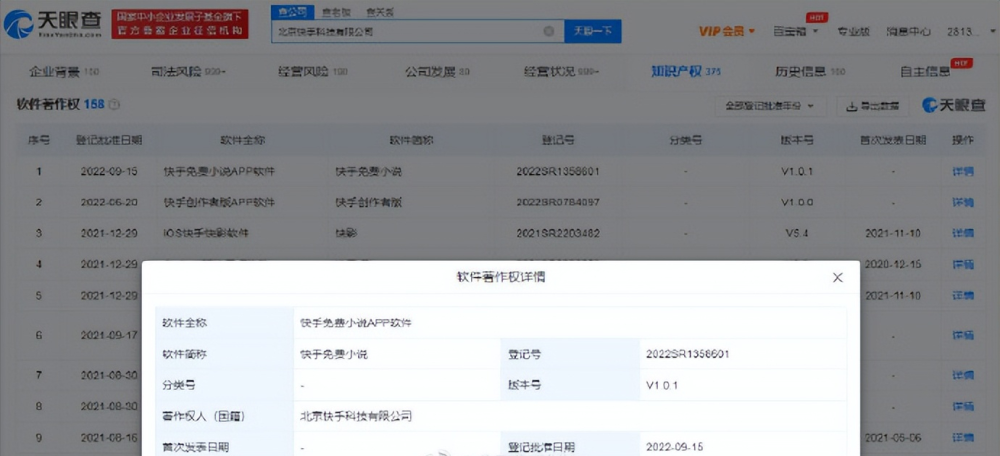Open 详情 for row 3 IOS快手快影软件
The height and width of the screenshot is (456, 1000).
tap(962, 233)
